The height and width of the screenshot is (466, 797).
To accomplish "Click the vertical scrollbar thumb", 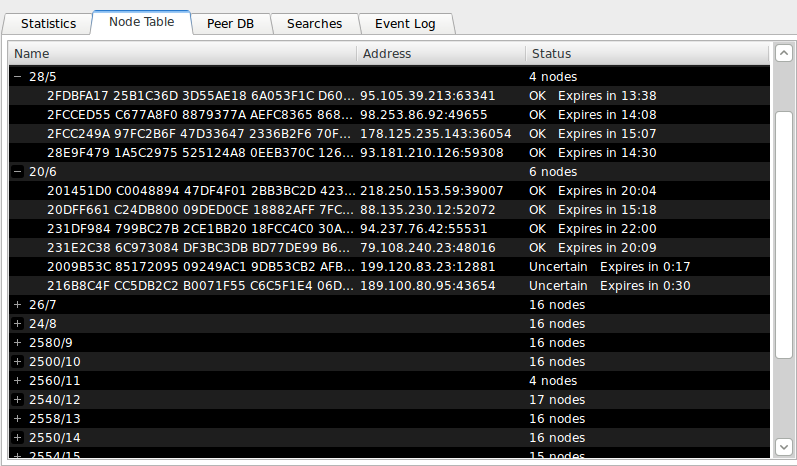I will tap(784, 235).
